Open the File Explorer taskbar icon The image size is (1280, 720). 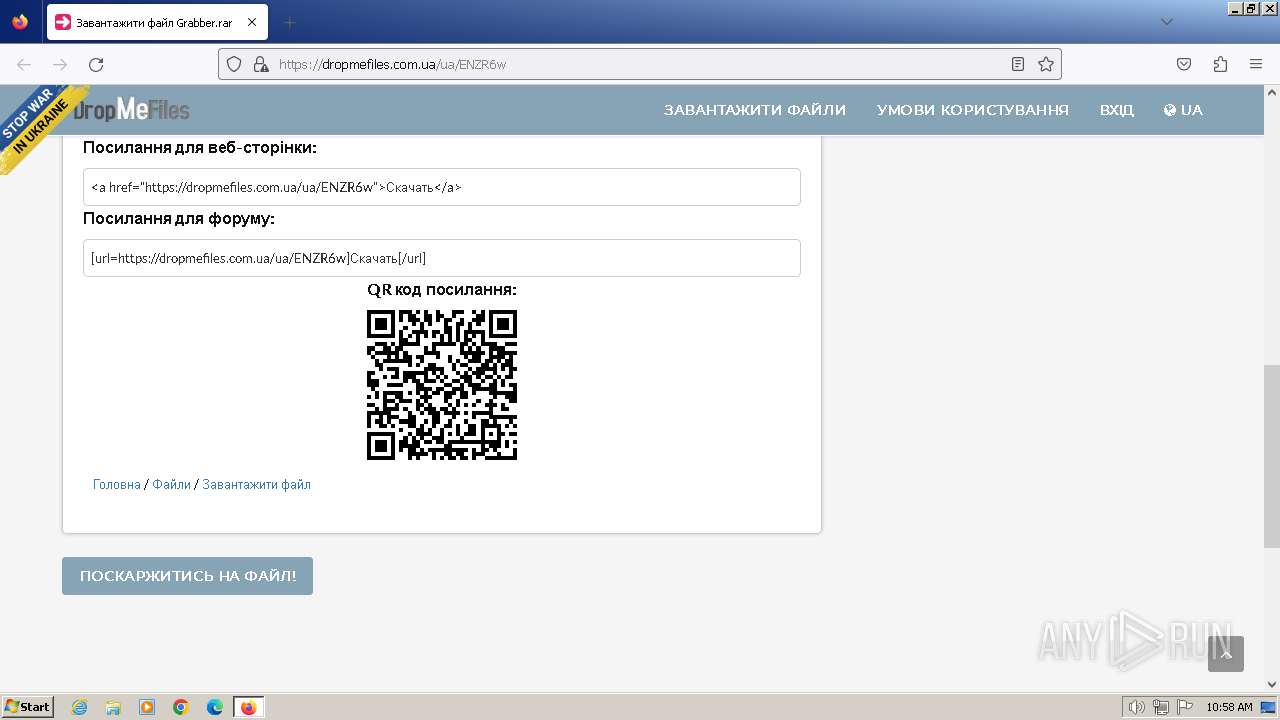[113, 707]
